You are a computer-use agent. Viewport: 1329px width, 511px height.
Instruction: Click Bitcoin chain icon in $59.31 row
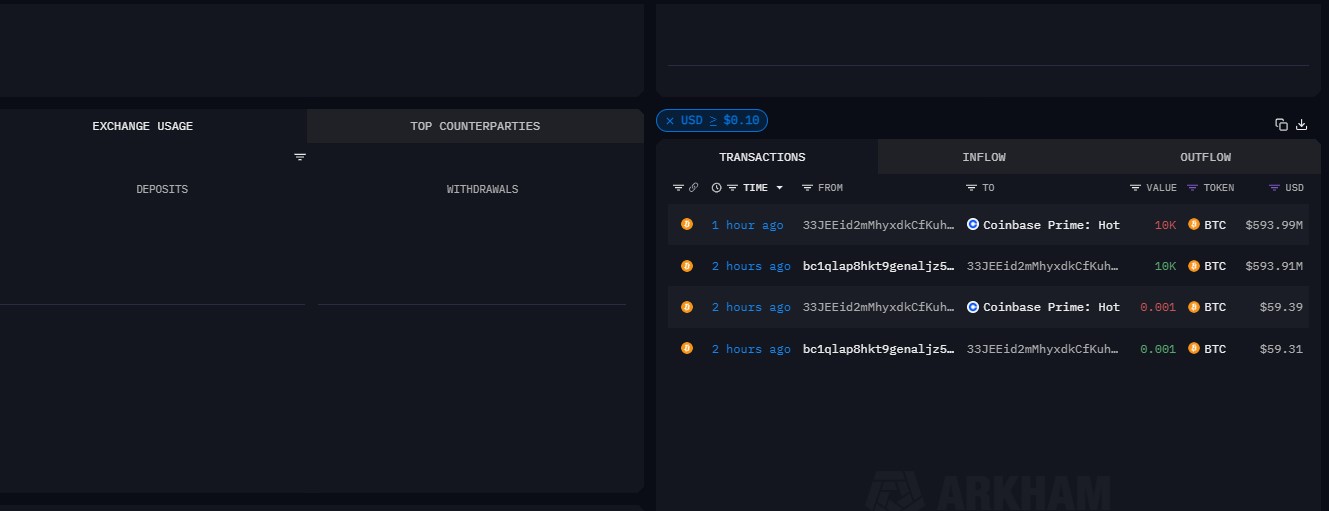point(687,348)
